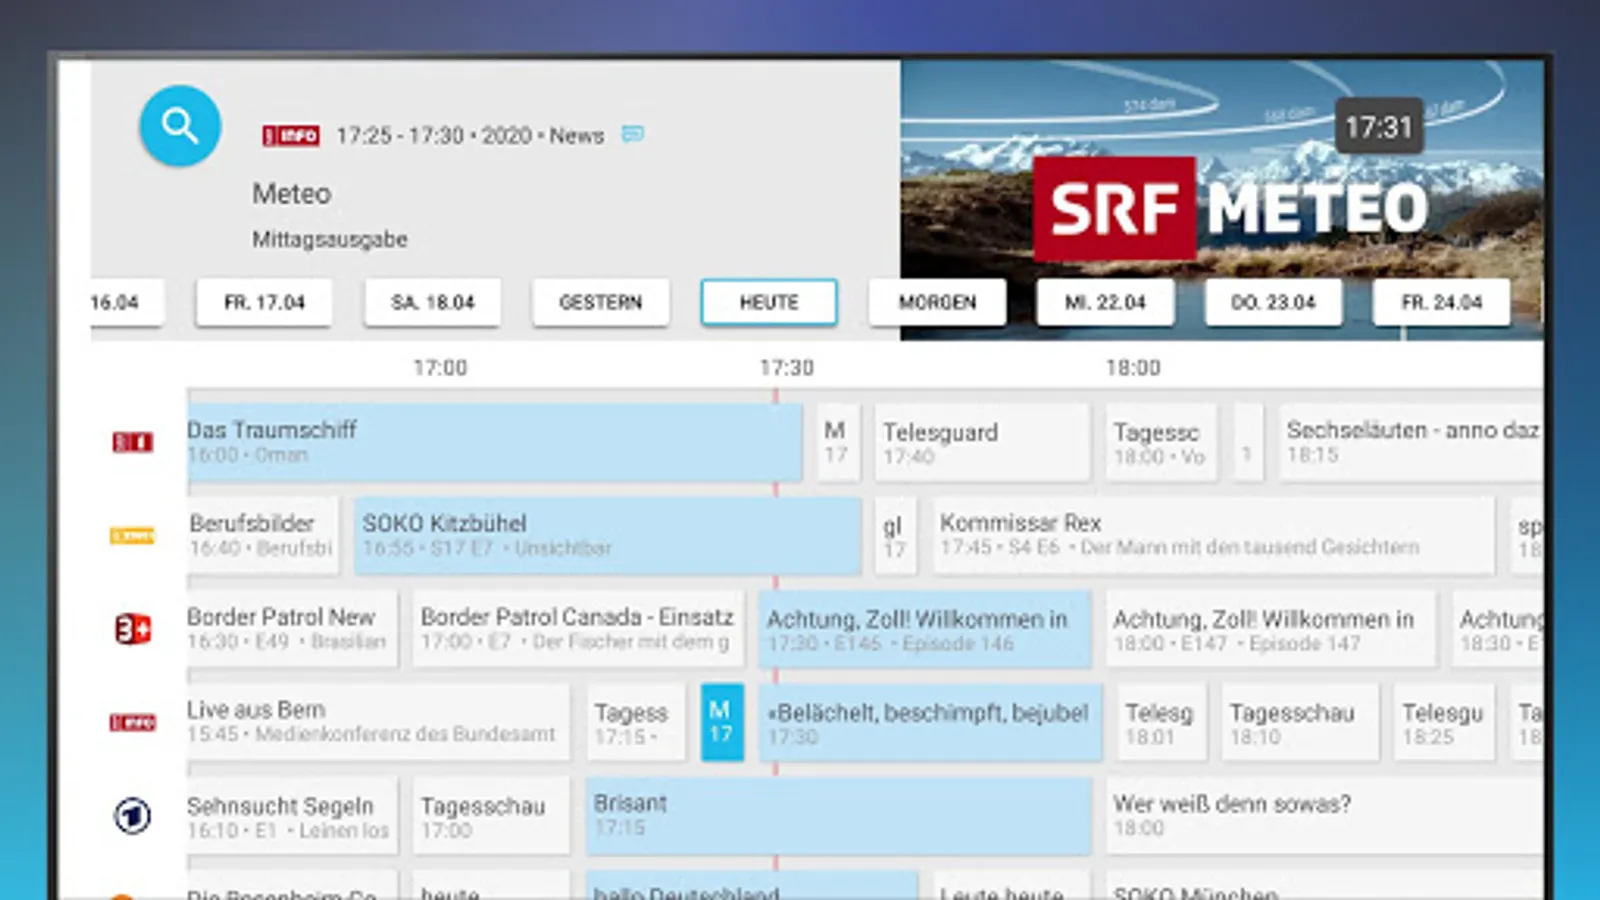
Task: Select Border Patrol New at 16:30
Action: [x=292, y=629]
